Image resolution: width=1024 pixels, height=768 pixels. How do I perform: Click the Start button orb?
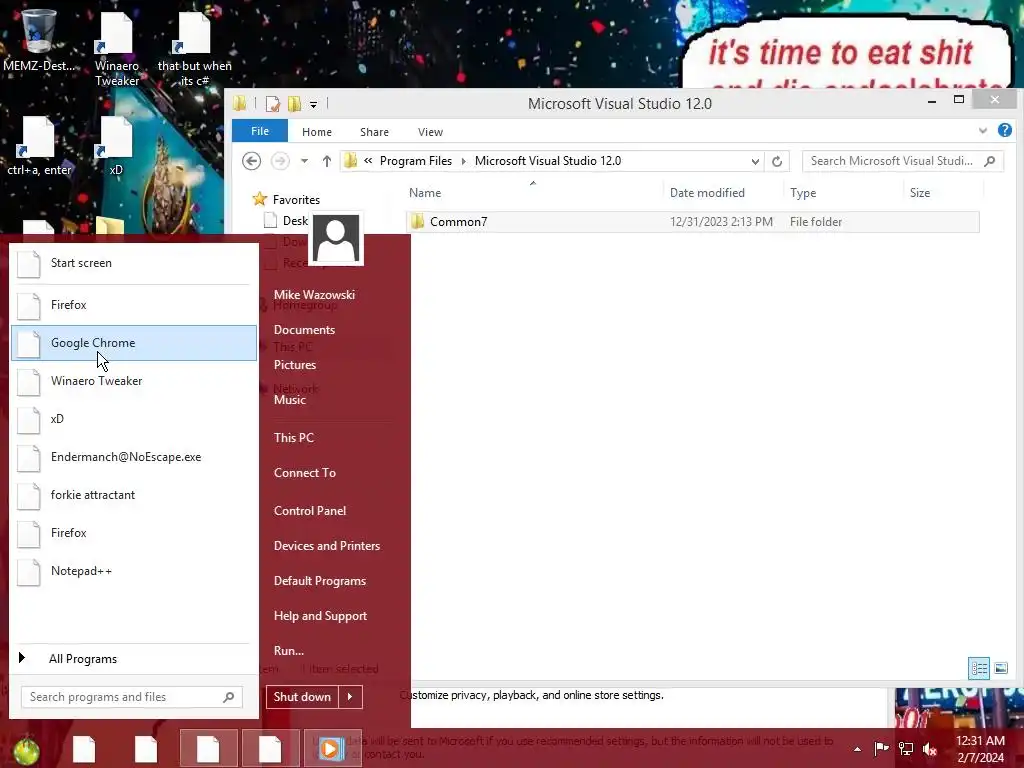[26, 750]
